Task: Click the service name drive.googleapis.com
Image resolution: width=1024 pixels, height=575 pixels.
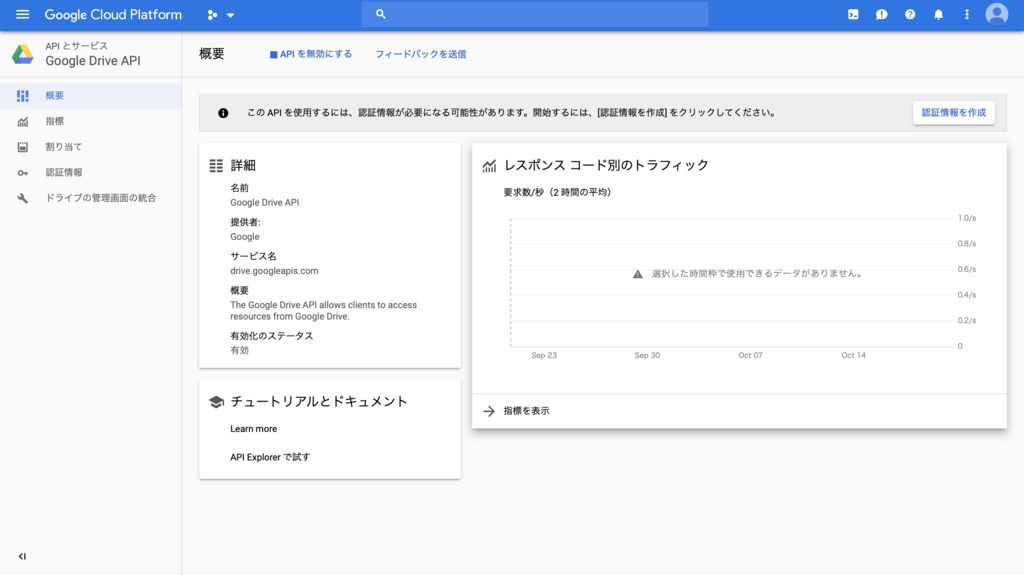Action: 274,271
